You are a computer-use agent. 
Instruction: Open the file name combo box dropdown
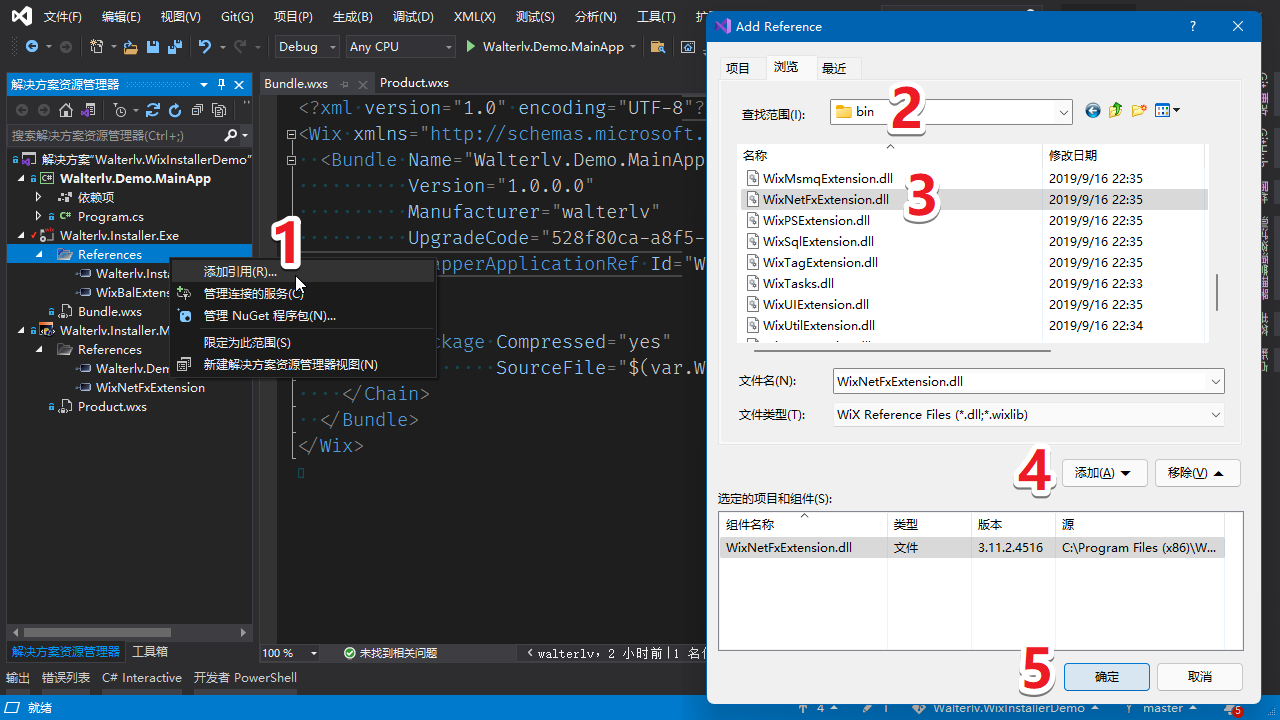point(1215,381)
